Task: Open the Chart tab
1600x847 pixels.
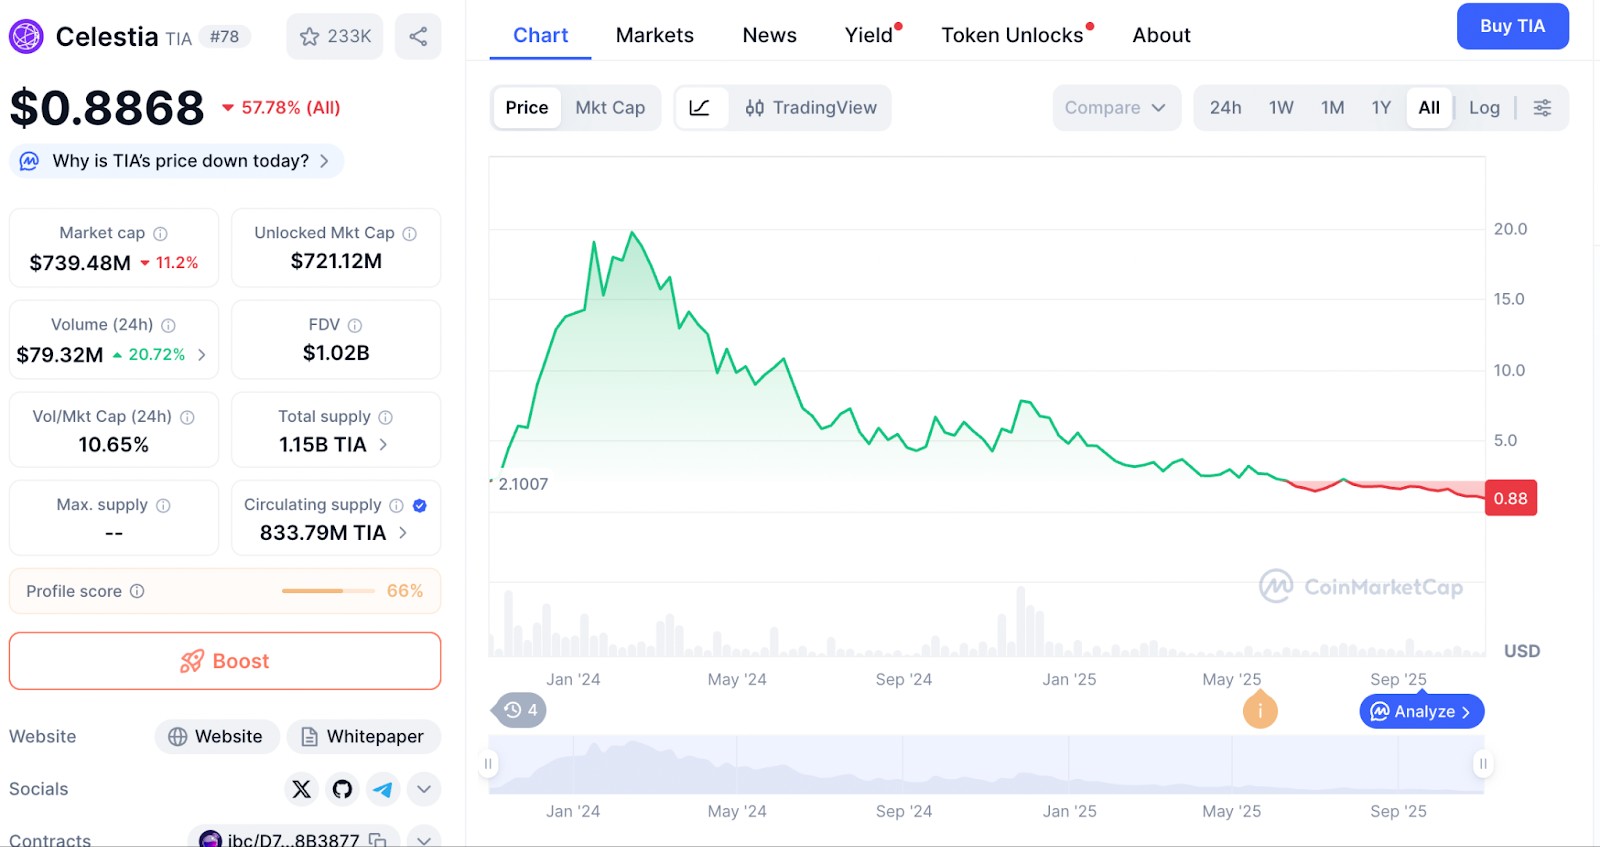Action: point(540,35)
